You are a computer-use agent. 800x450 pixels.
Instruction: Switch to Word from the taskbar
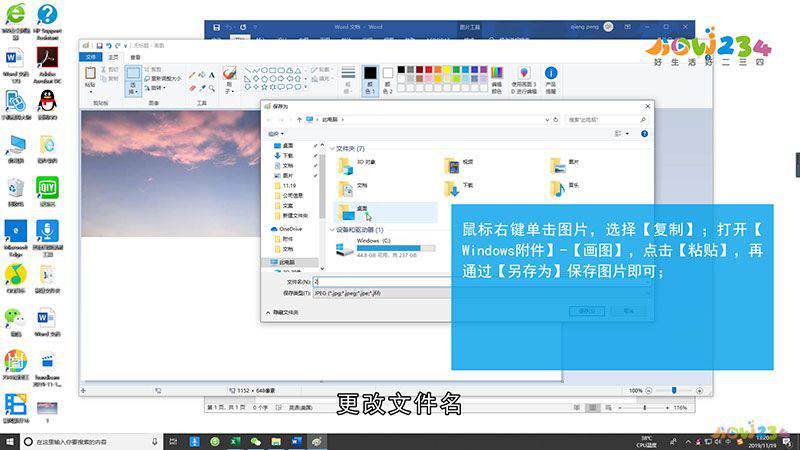[x=296, y=441]
